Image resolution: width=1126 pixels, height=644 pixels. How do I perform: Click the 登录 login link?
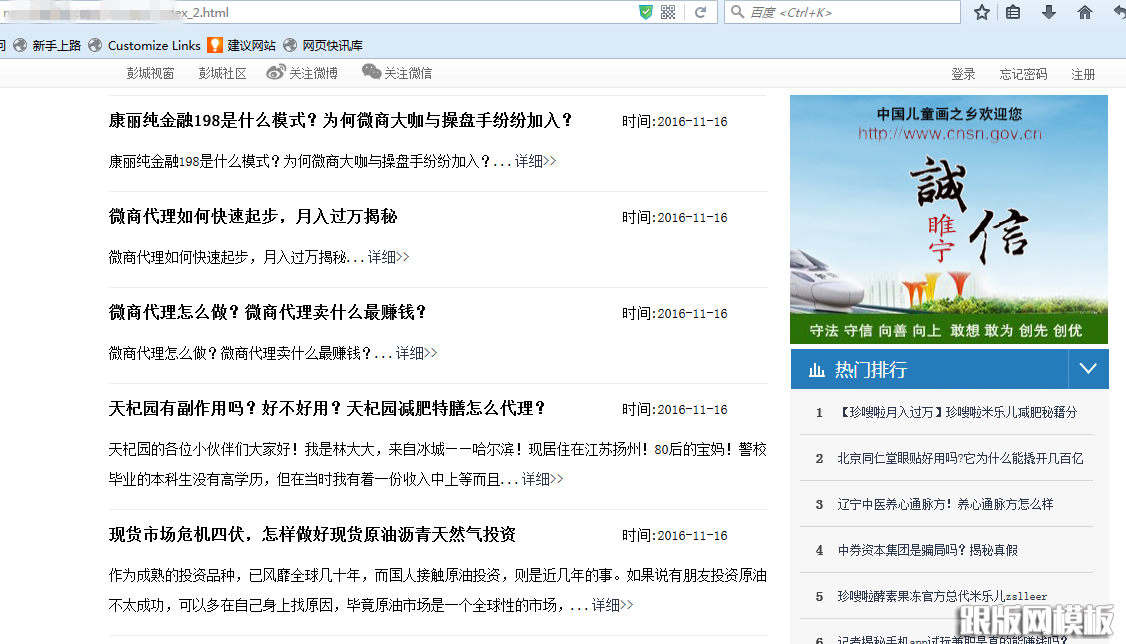click(963, 74)
